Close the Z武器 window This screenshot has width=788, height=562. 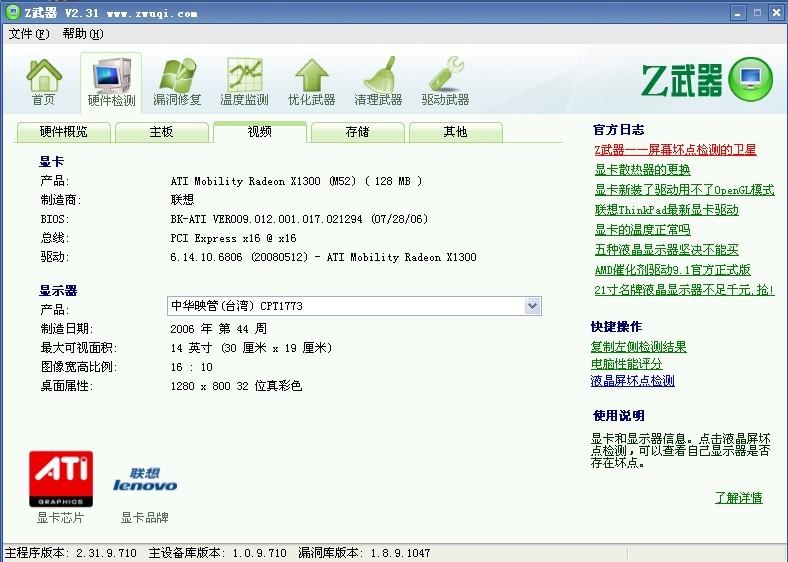pyautogui.click(x=776, y=13)
